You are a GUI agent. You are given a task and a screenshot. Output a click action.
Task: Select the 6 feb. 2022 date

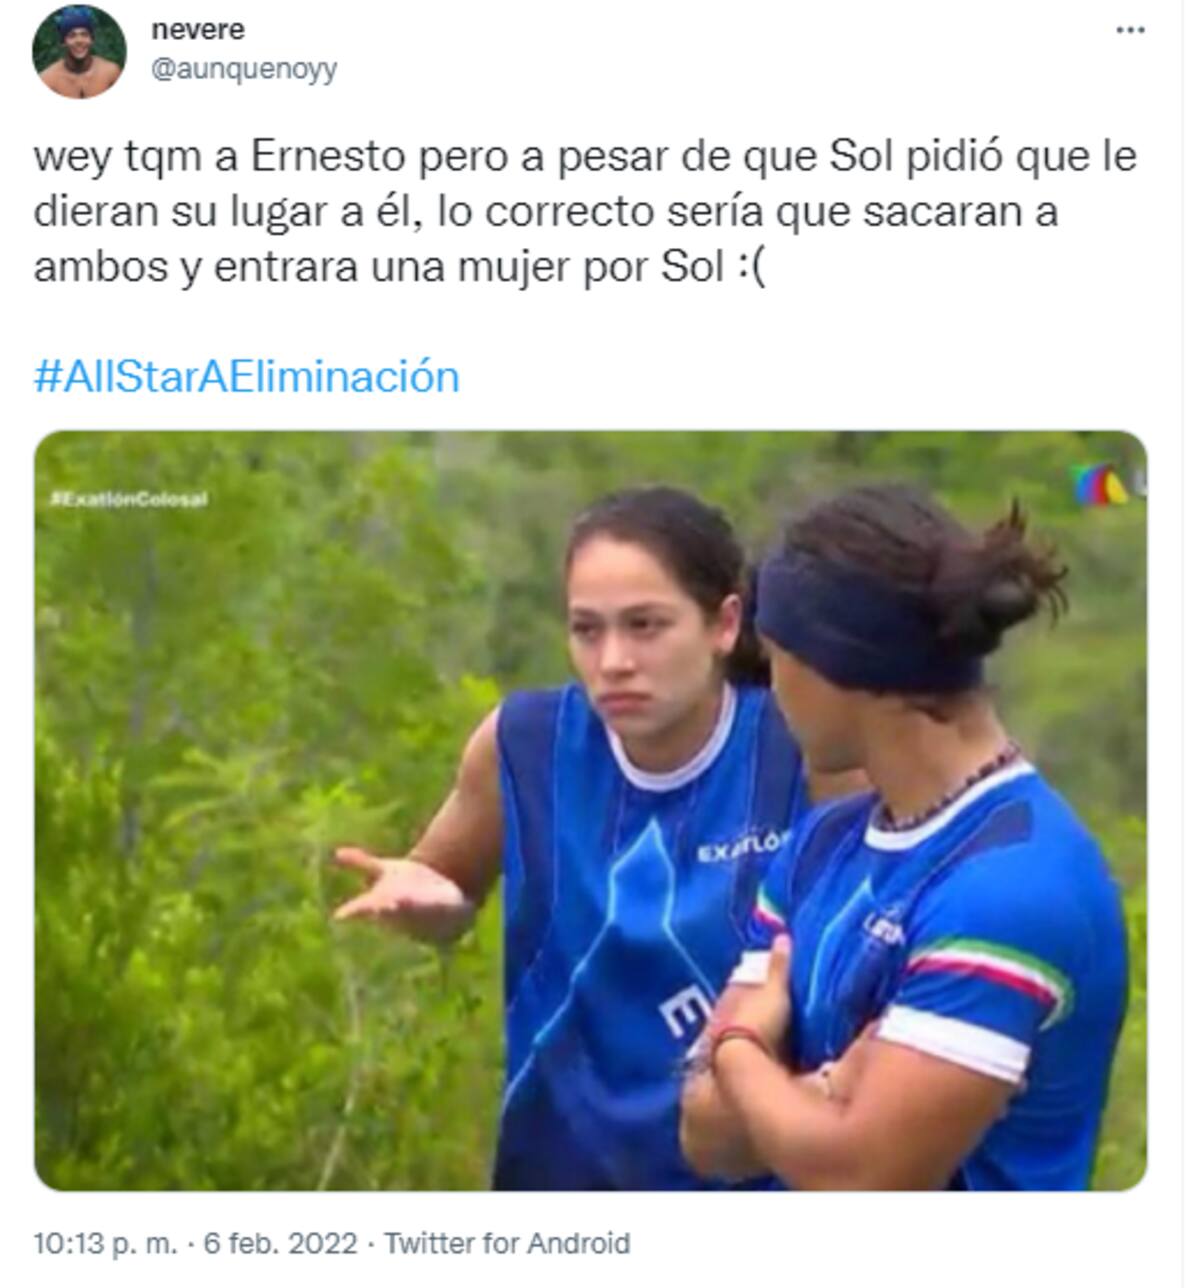(x=280, y=1243)
